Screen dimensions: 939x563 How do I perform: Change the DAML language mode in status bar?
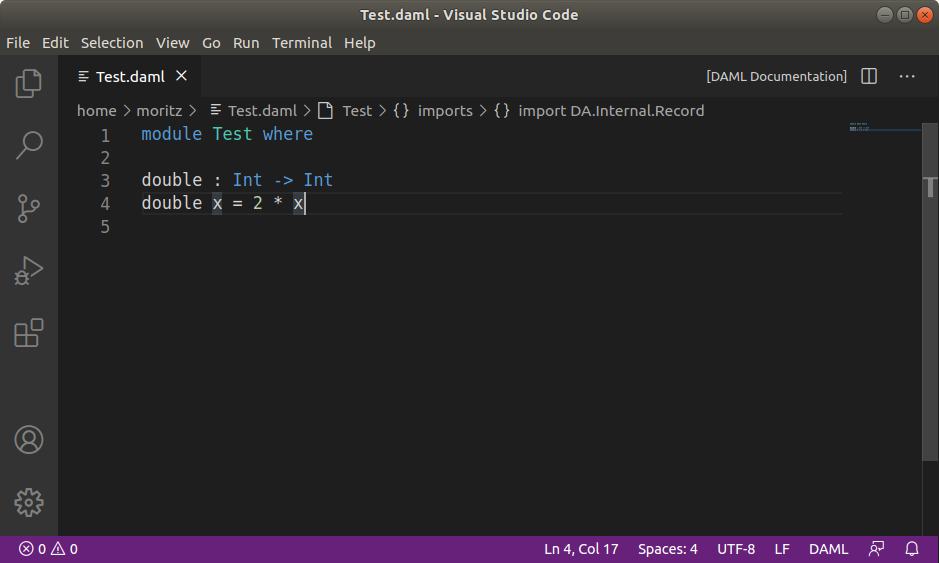click(x=828, y=549)
